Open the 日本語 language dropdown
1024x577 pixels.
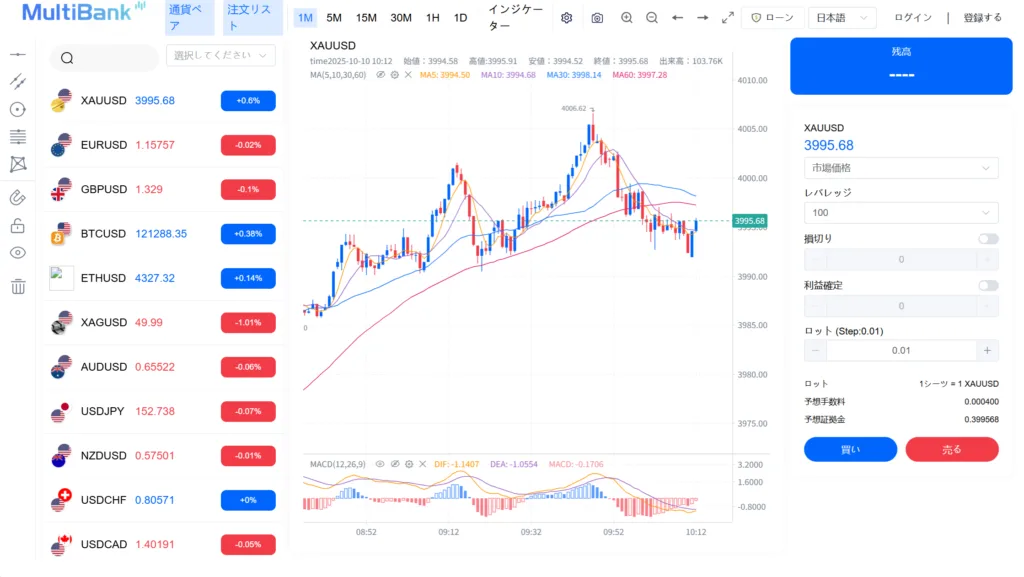(842, 18)
